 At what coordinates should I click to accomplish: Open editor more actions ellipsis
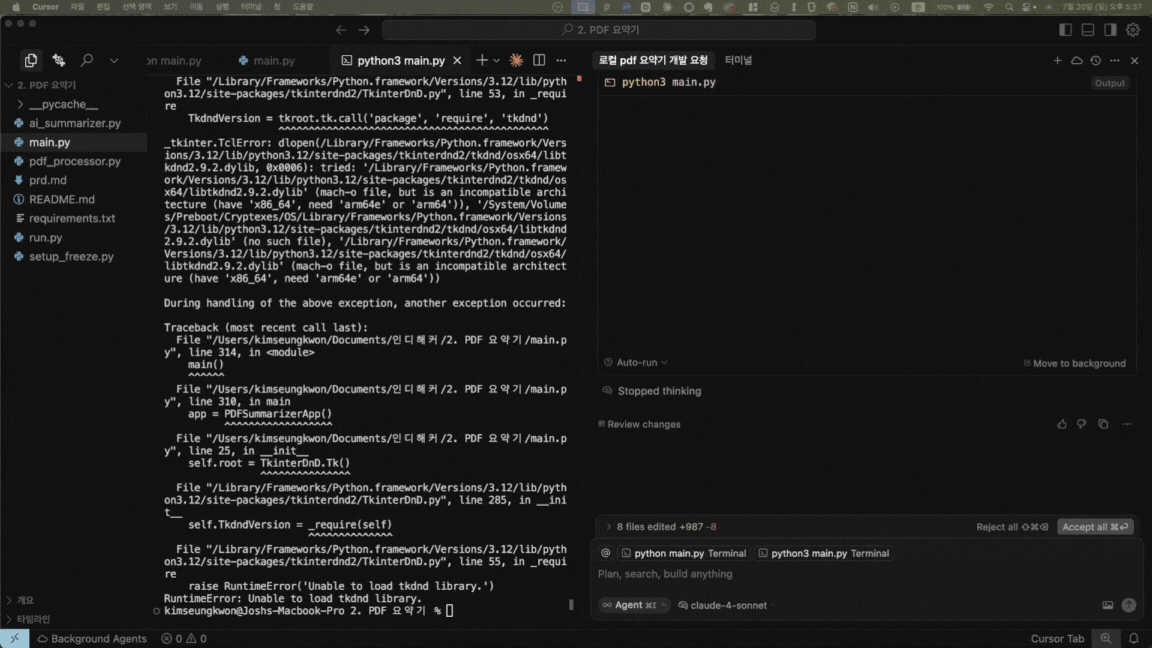tap(561, 60)
